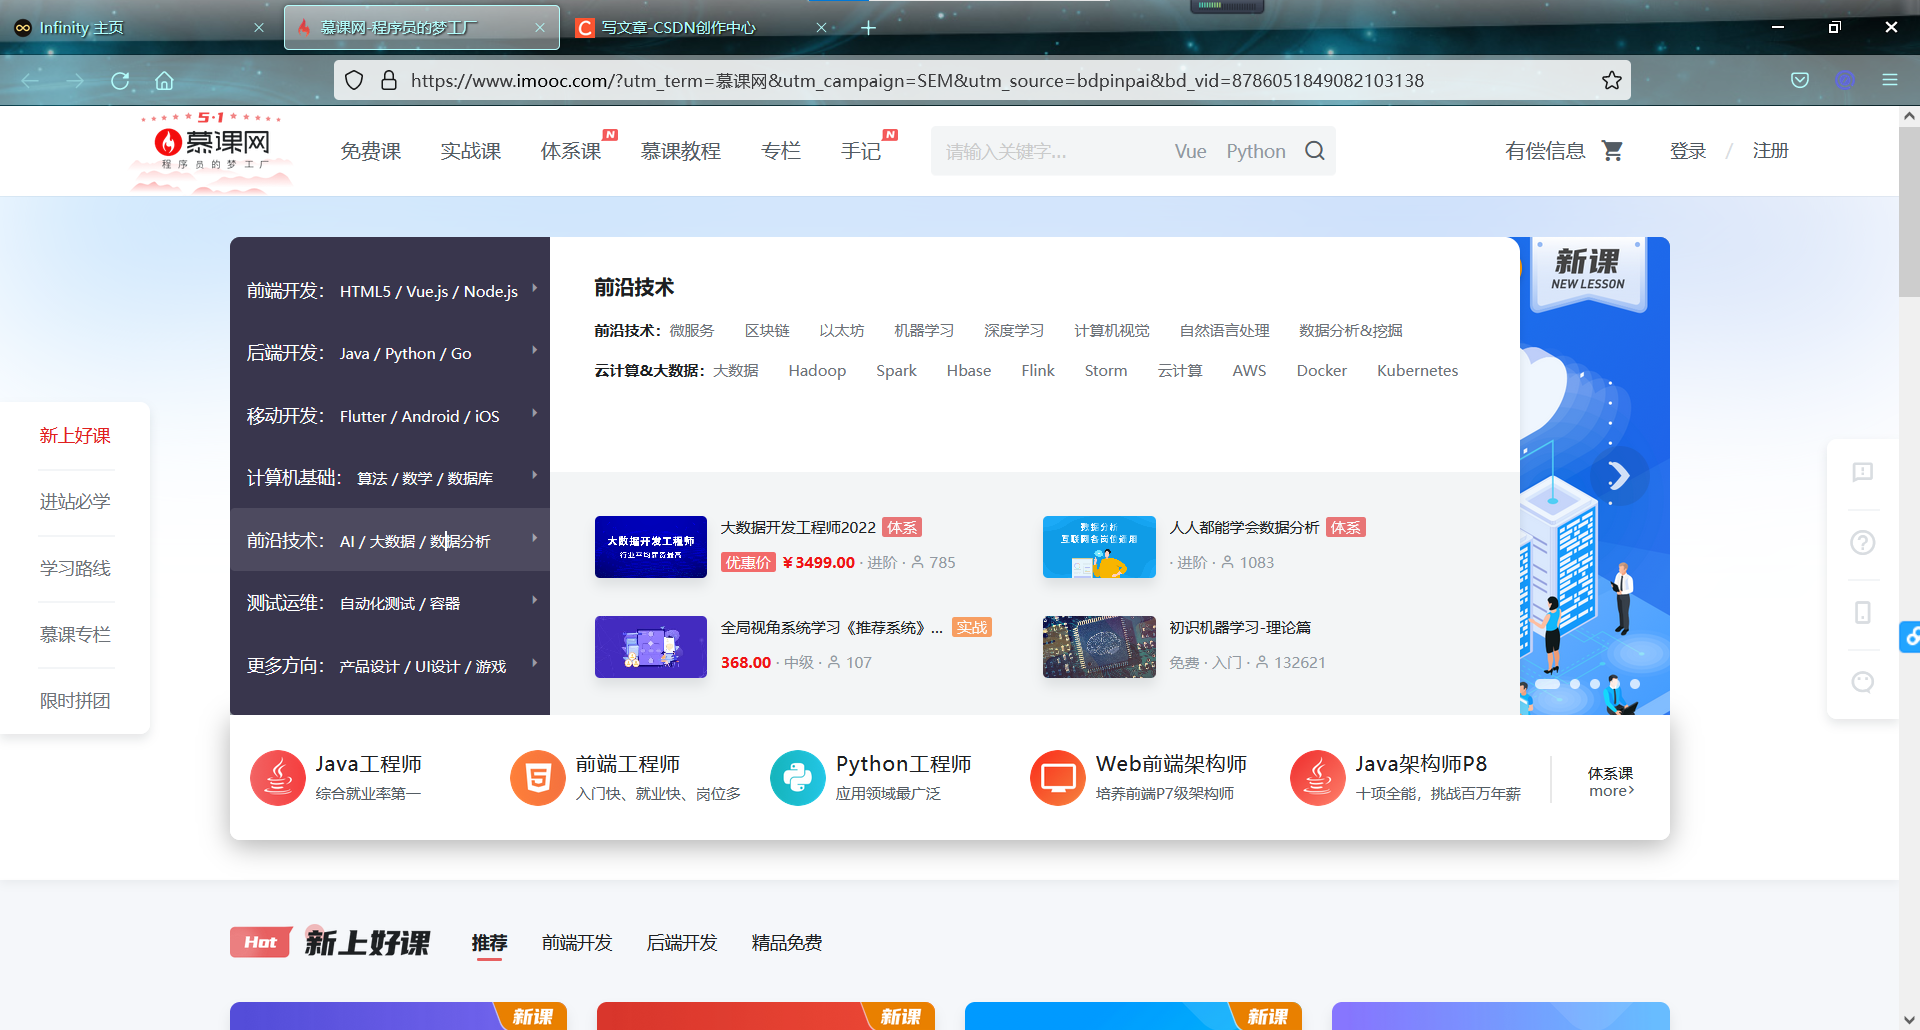Select first banner carousel dot
The image size is (1920, 1030).
coord(1548,684)
